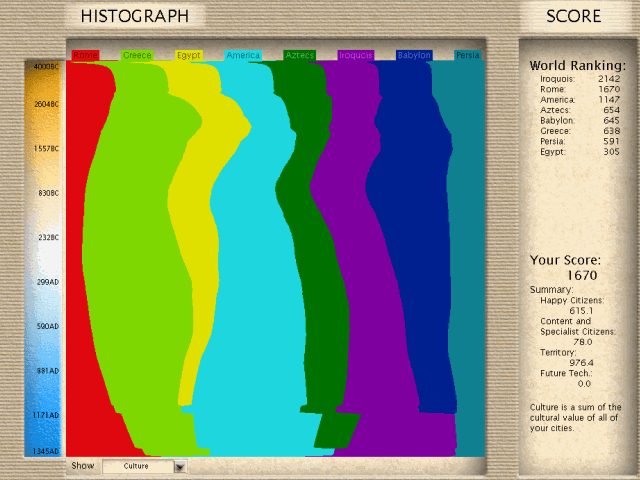This screenshot has height=480, width=640.
Task: Click the 1557BC timeline label
Action: tap(46, 149)
